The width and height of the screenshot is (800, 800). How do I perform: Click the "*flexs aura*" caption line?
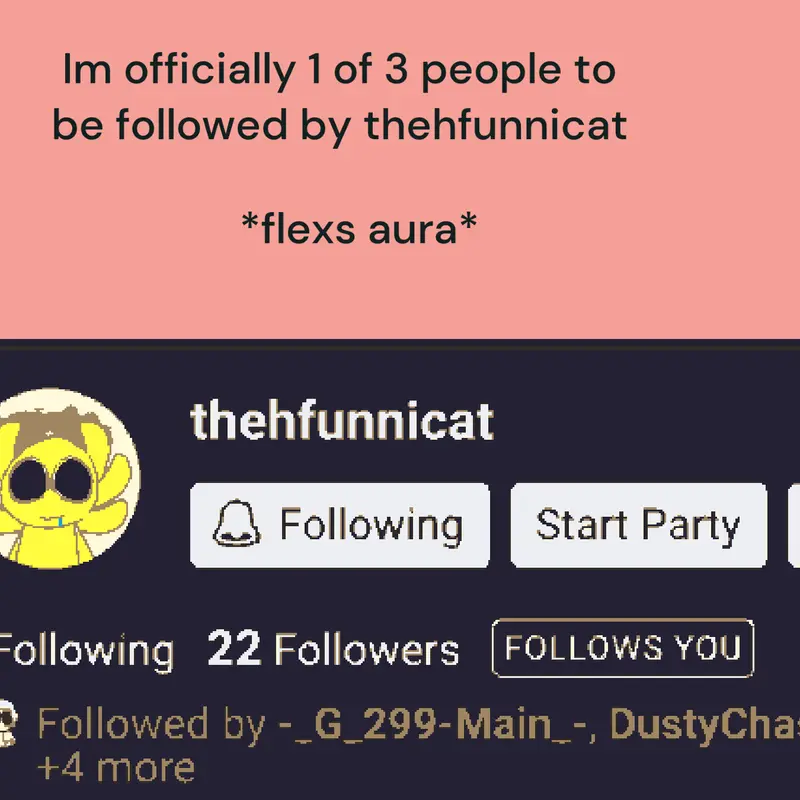point(359,229)
